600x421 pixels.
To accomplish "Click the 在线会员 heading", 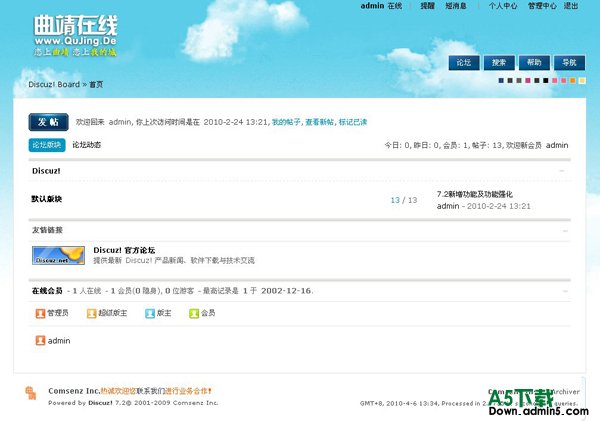I will pyautogui.click(x=47, y=291).
